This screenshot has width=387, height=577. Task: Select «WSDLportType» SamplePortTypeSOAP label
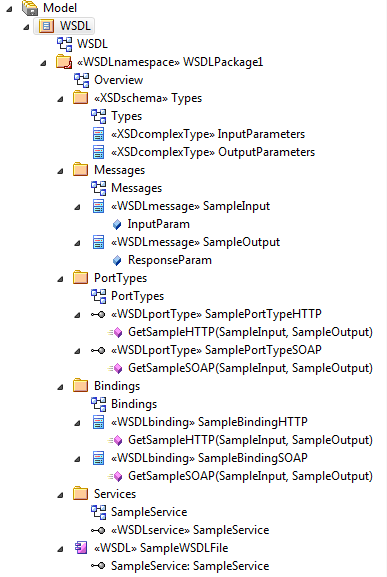click(216, 350)
